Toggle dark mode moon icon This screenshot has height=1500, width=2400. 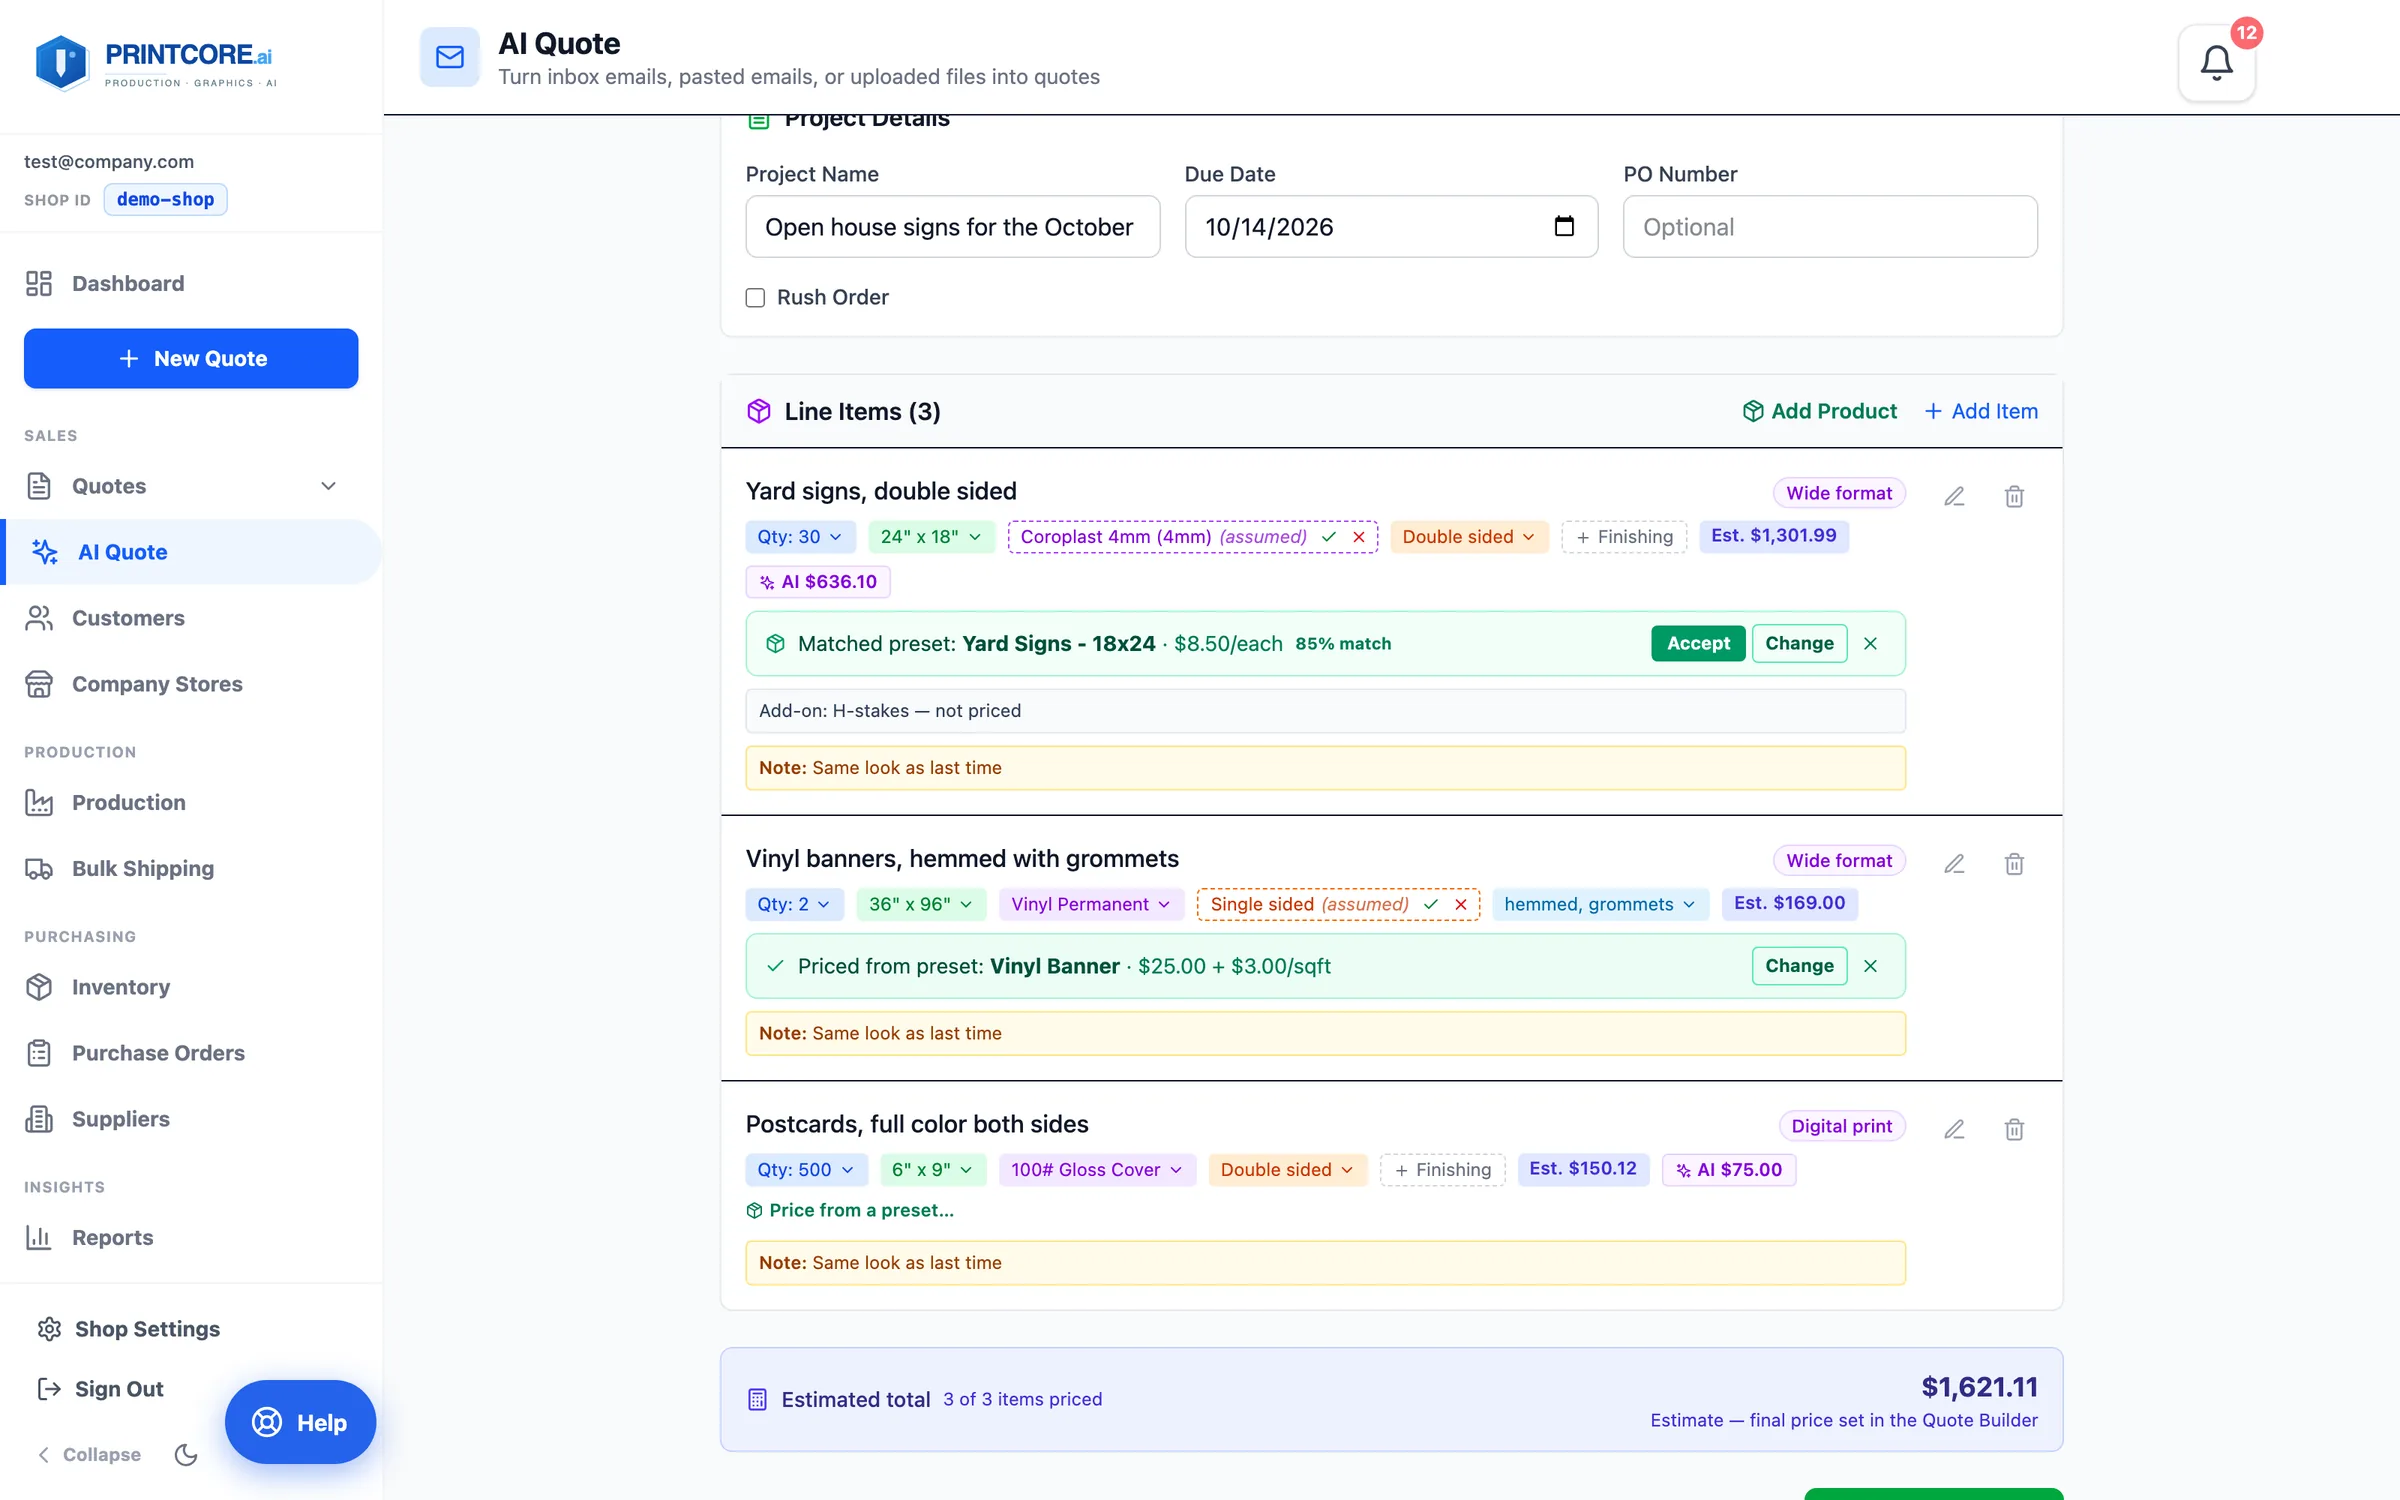coord(186,1454)
